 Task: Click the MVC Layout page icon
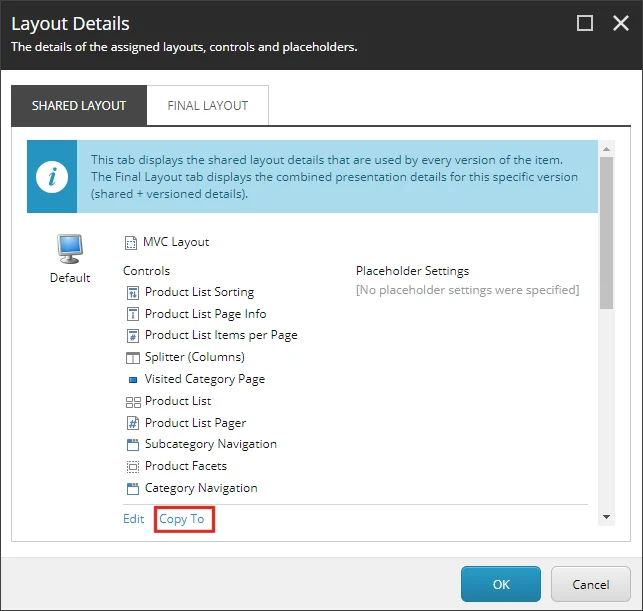(131, 243)
